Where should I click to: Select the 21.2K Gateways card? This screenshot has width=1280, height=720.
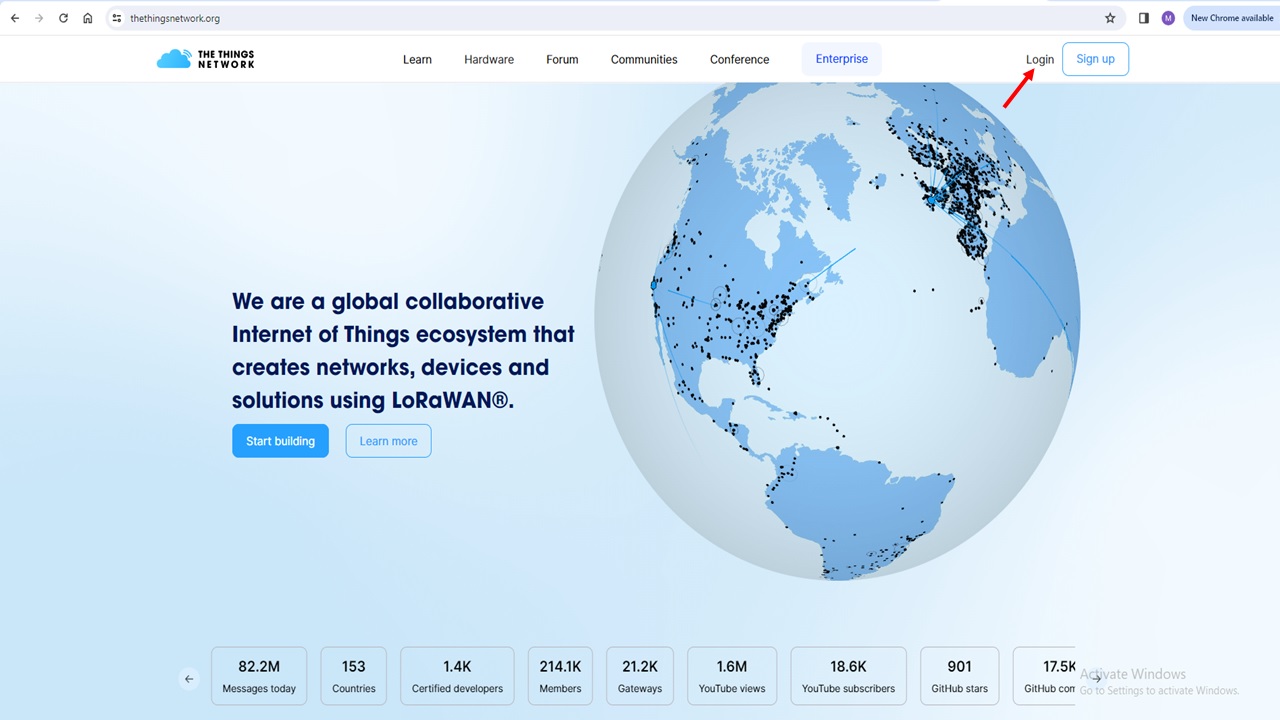tap(640, 676)
